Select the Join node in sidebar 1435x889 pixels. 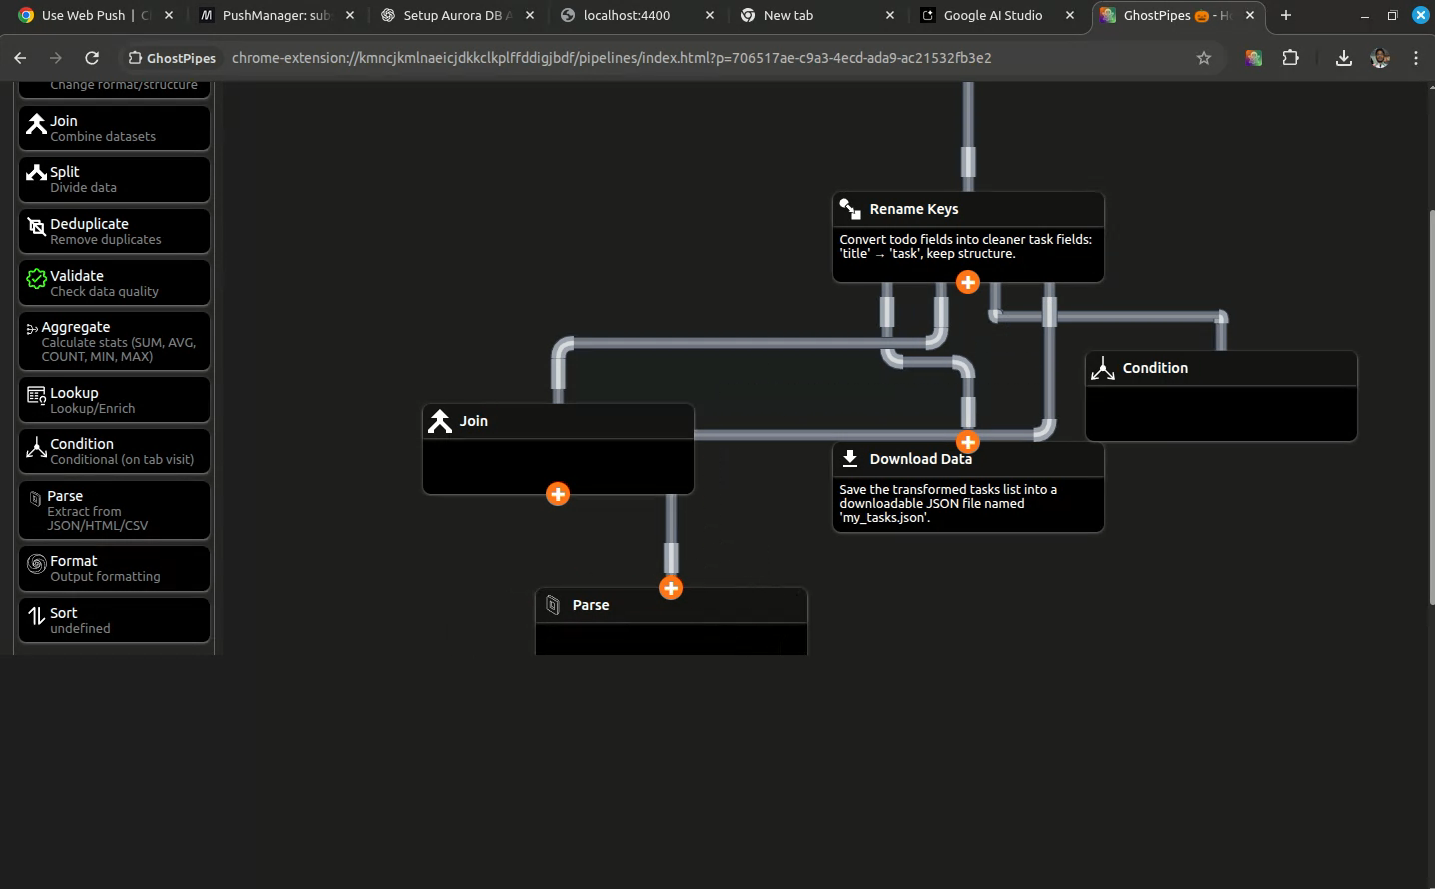[114, 128]
